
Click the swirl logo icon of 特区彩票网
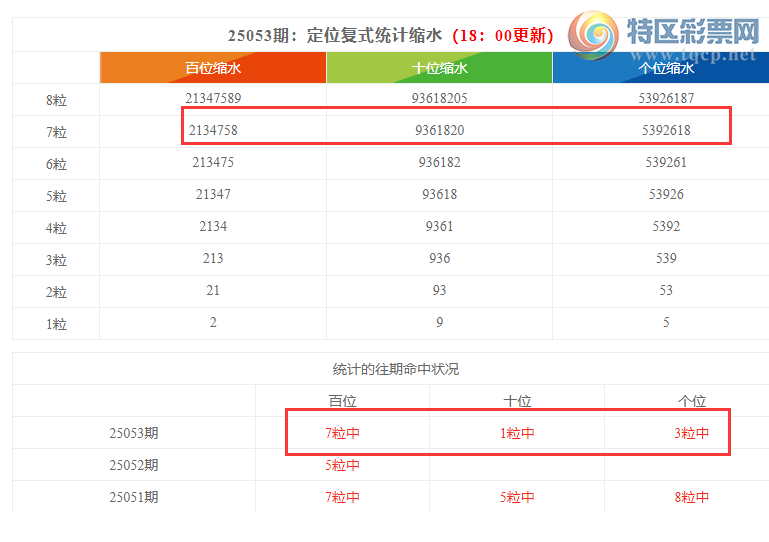tap(595, 36)
